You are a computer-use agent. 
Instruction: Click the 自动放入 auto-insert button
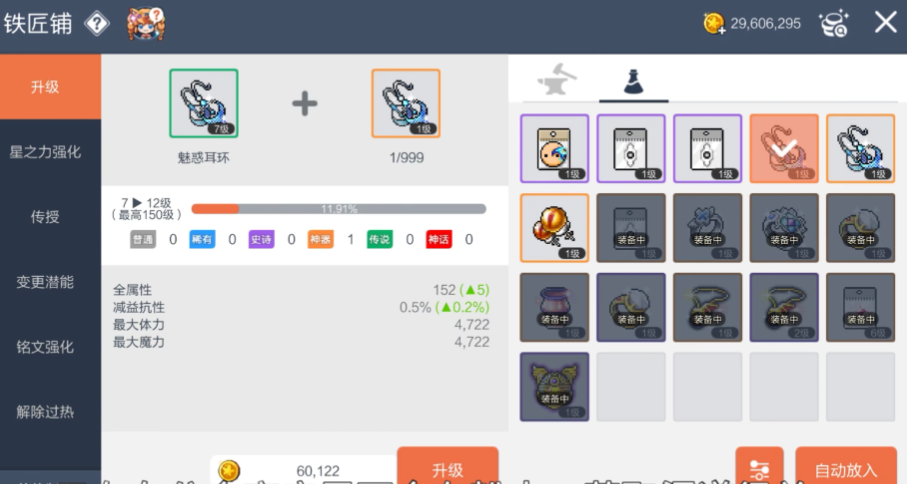846,466
